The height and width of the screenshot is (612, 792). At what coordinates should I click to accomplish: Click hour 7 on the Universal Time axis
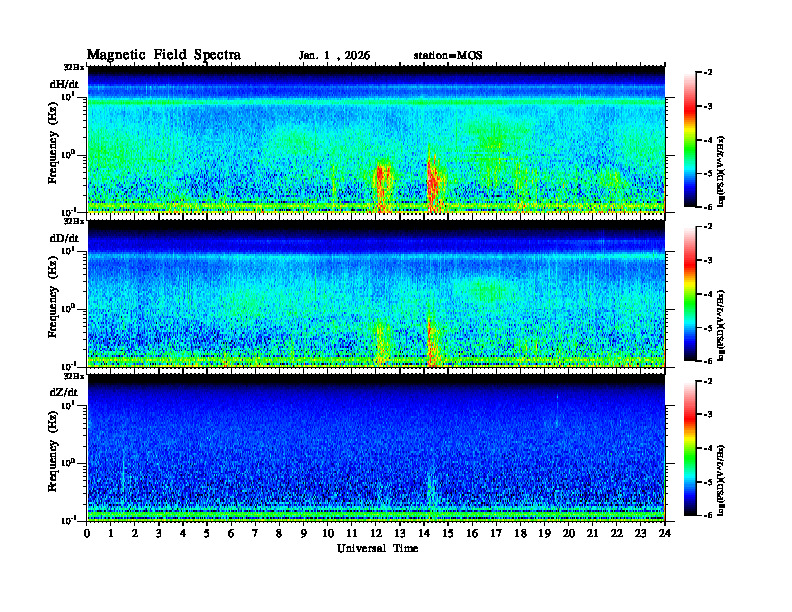point(256,534)
